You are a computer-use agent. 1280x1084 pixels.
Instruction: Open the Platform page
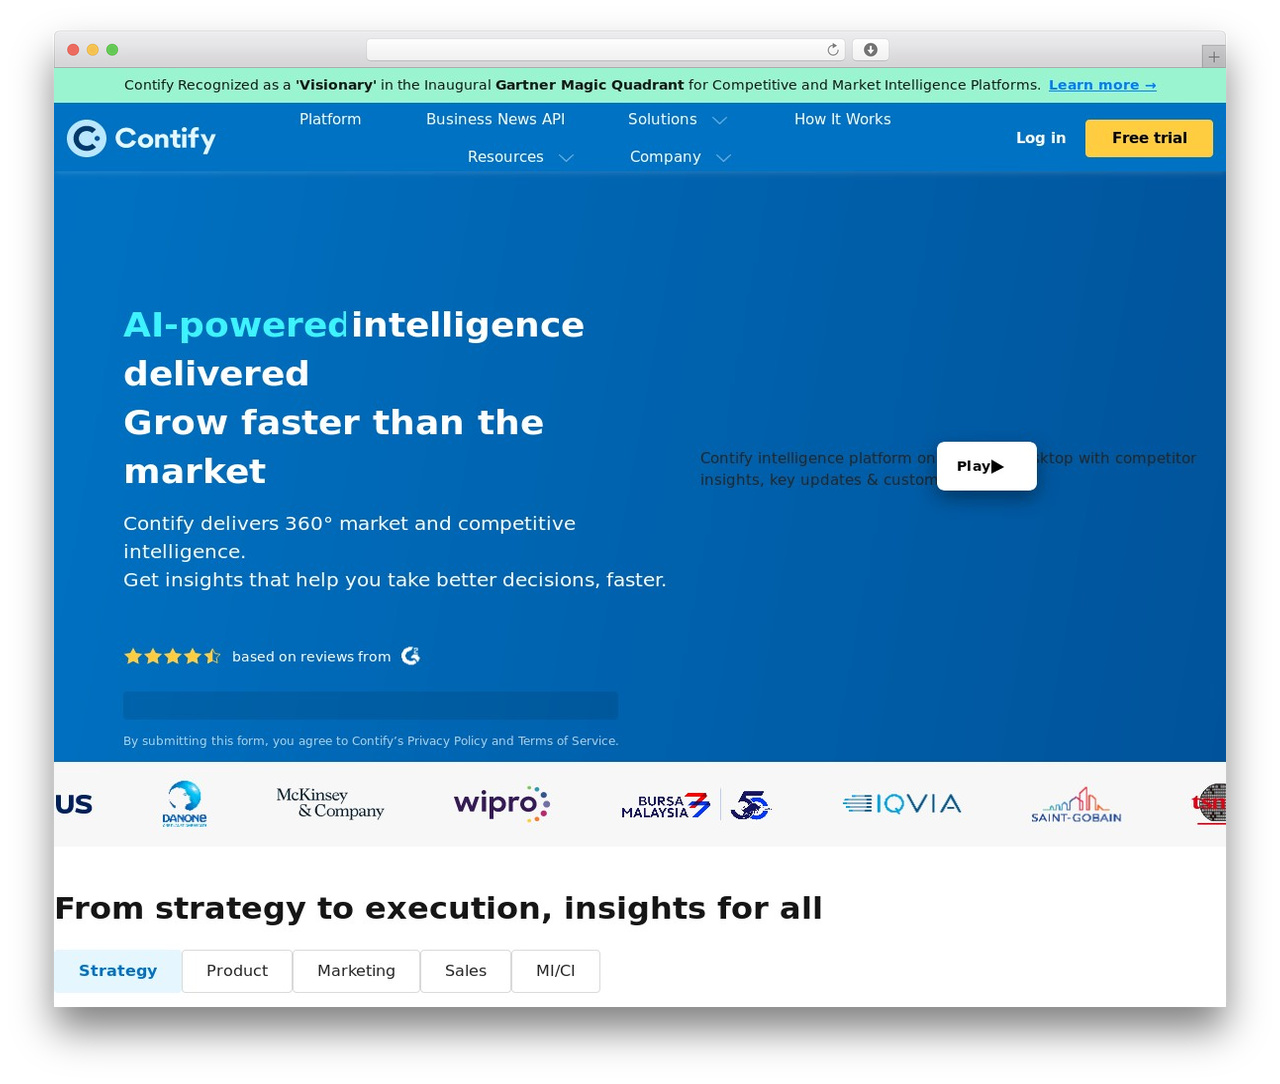point(330,119)
